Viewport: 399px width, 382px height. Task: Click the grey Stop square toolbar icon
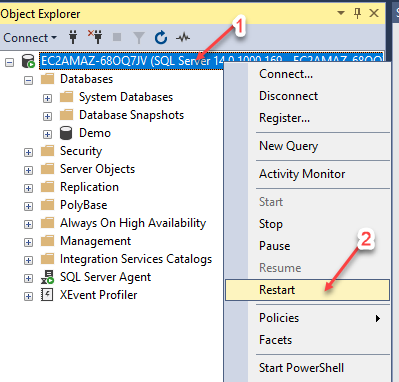(x=117, y=37)
